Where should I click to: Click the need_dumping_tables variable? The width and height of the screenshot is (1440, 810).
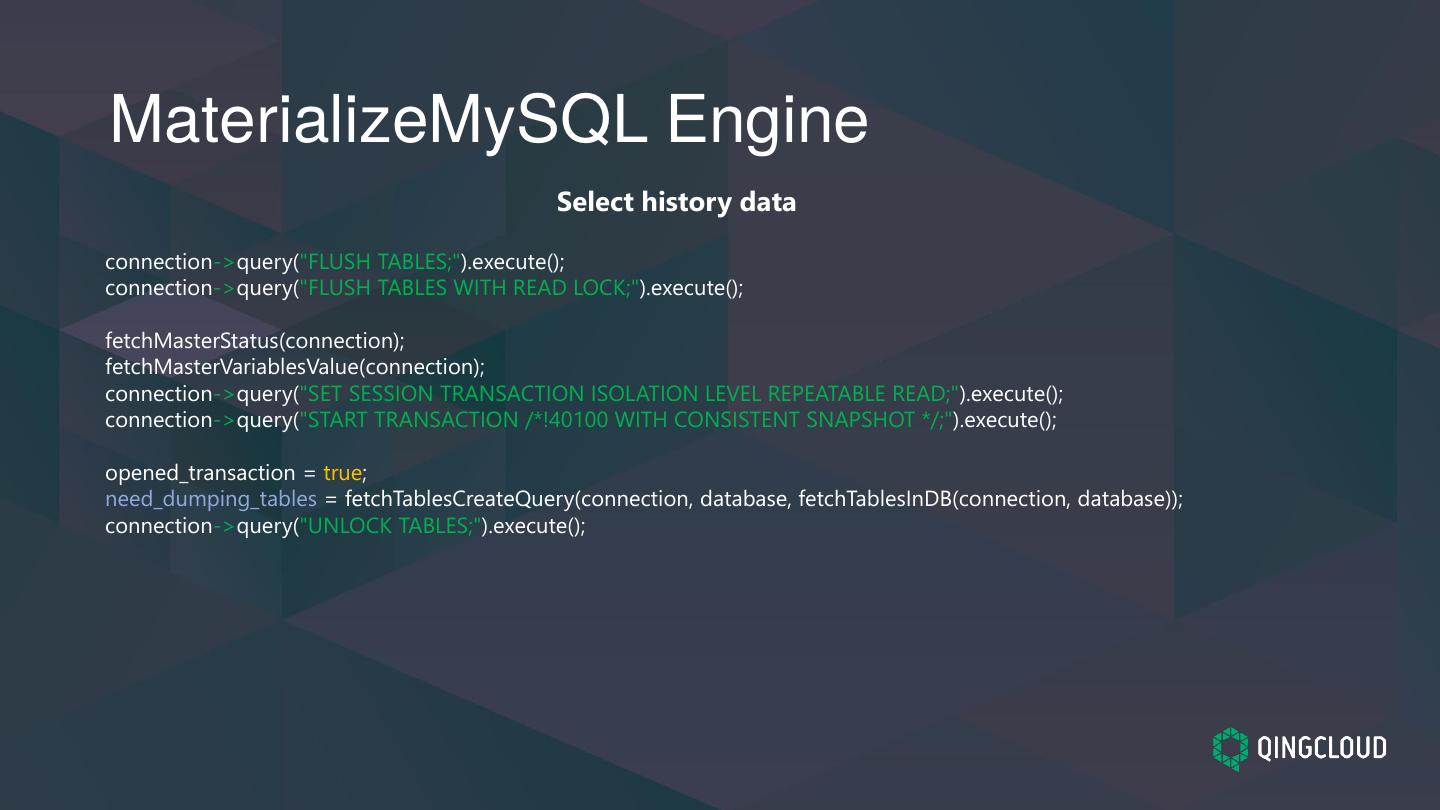210,499
